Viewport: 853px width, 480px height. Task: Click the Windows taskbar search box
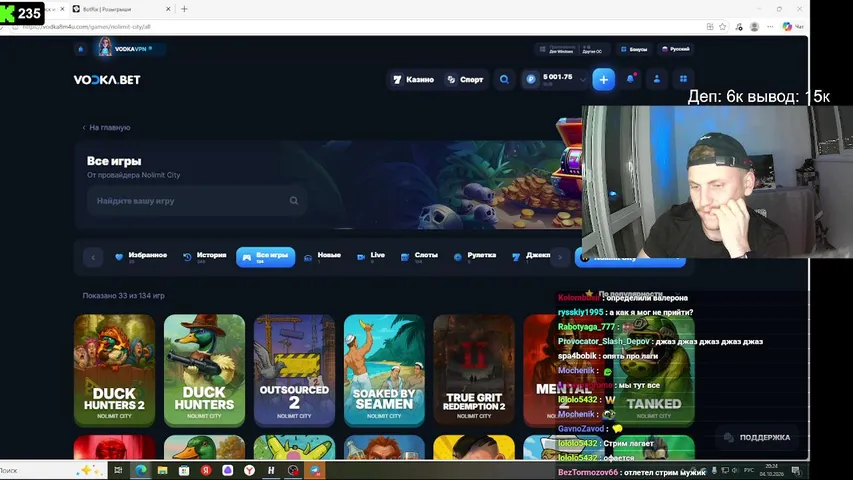click(x=52, y=470)
